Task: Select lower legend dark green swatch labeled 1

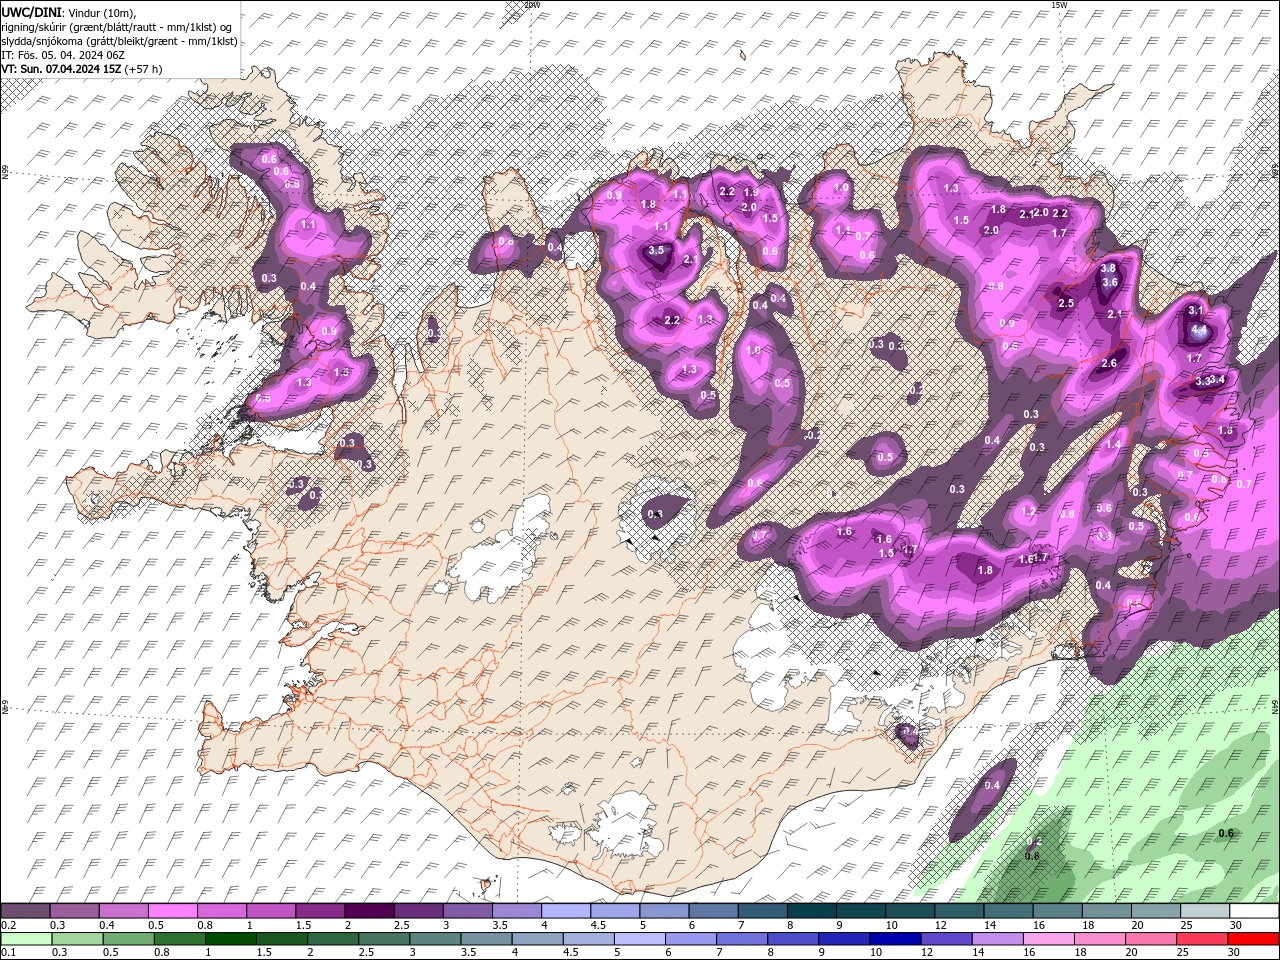Action: point(230,939)
